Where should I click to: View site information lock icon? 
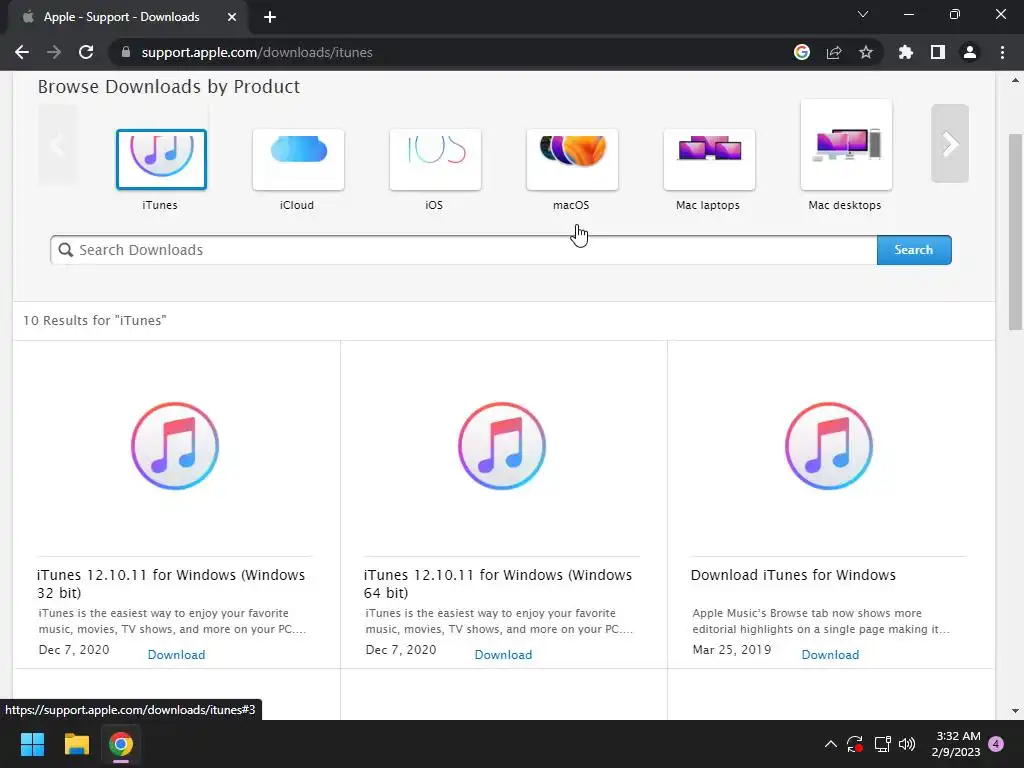click(x=126, y=52)
